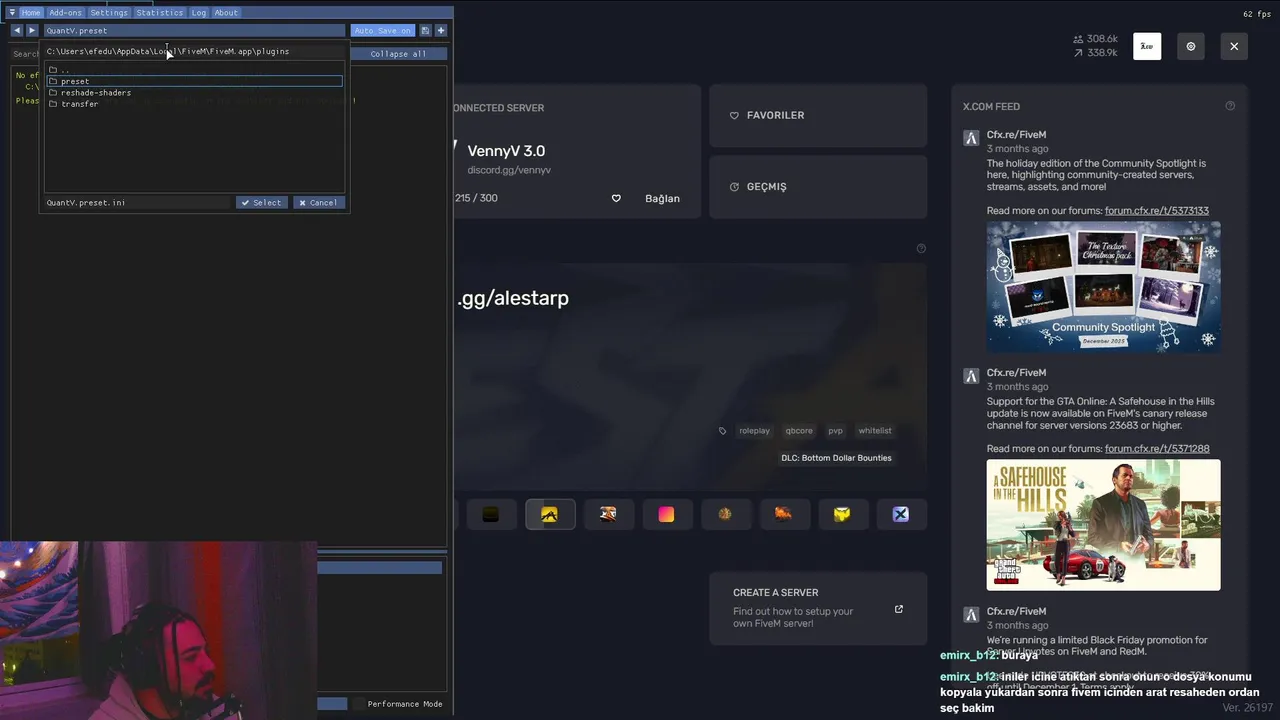Click the .gg/alestarp server banner title
This screenshot has height=720, width=1280.
click(513, 298)
